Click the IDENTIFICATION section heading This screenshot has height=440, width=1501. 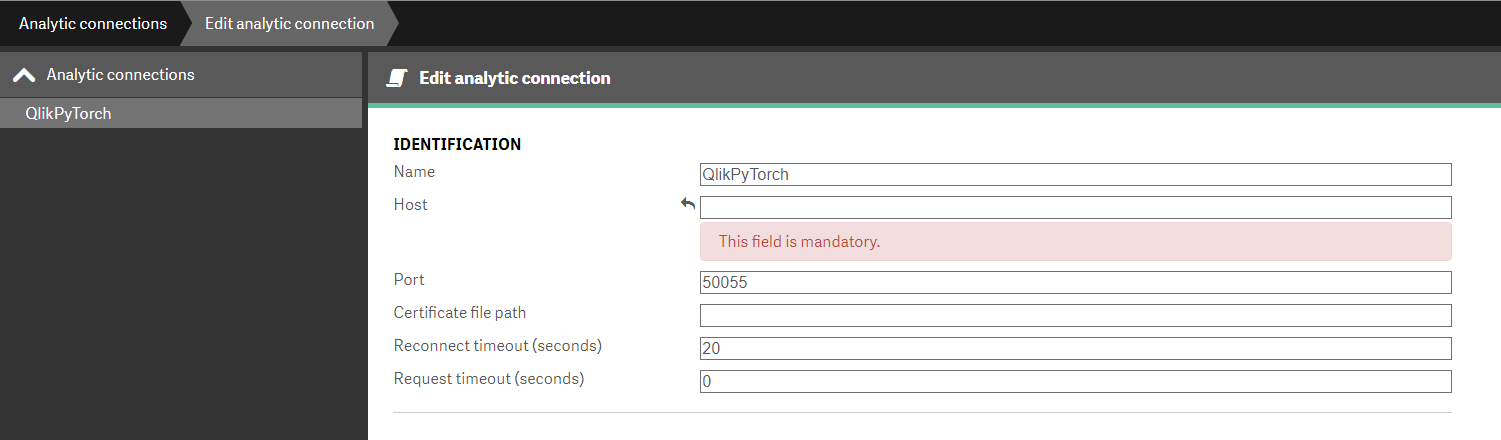(x=457, y=144)
